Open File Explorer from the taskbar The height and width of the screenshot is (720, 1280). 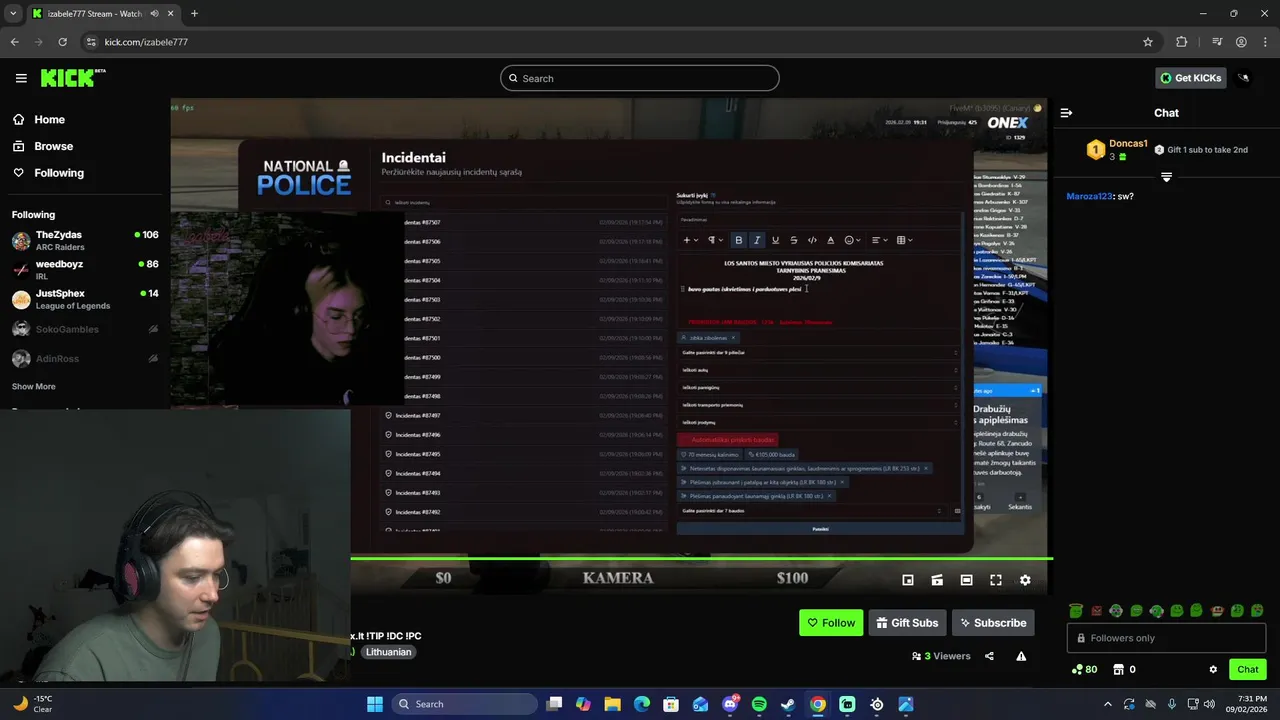point(613,704)
